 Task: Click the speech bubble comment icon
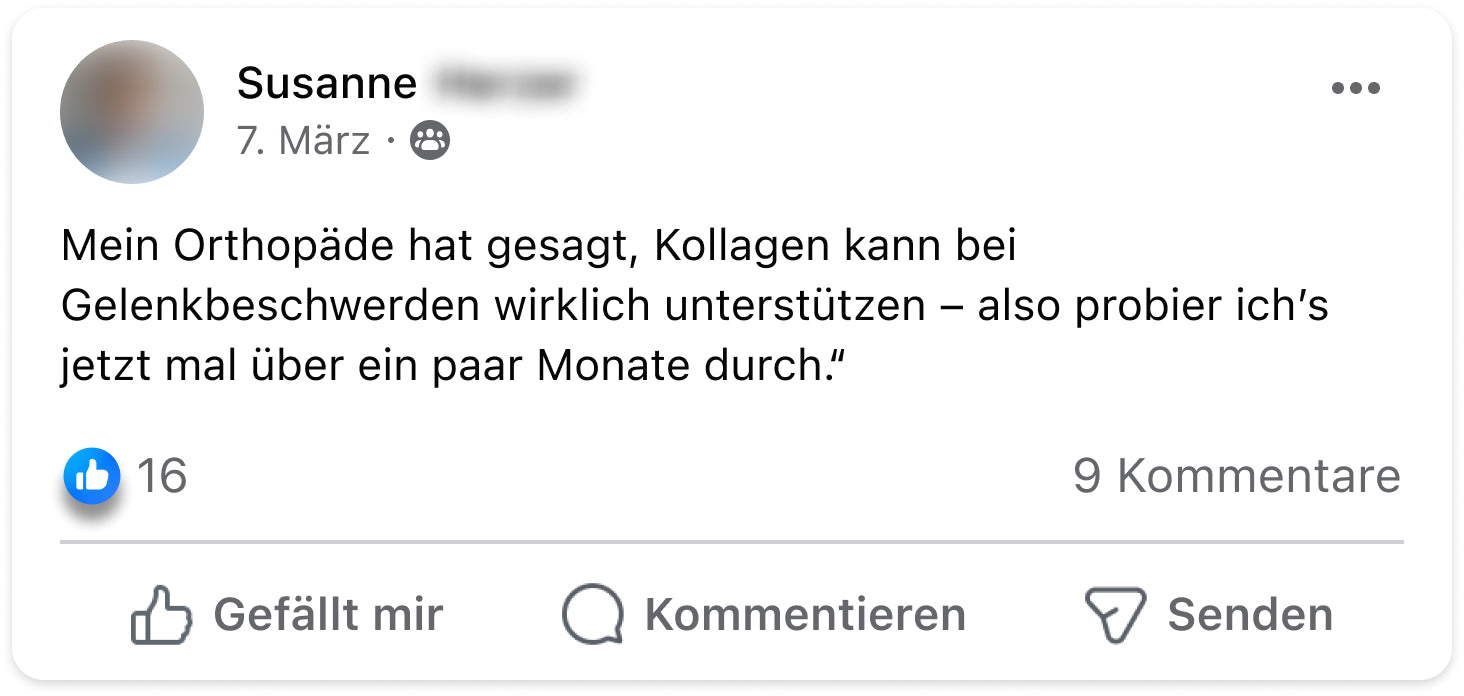(592, 614)
